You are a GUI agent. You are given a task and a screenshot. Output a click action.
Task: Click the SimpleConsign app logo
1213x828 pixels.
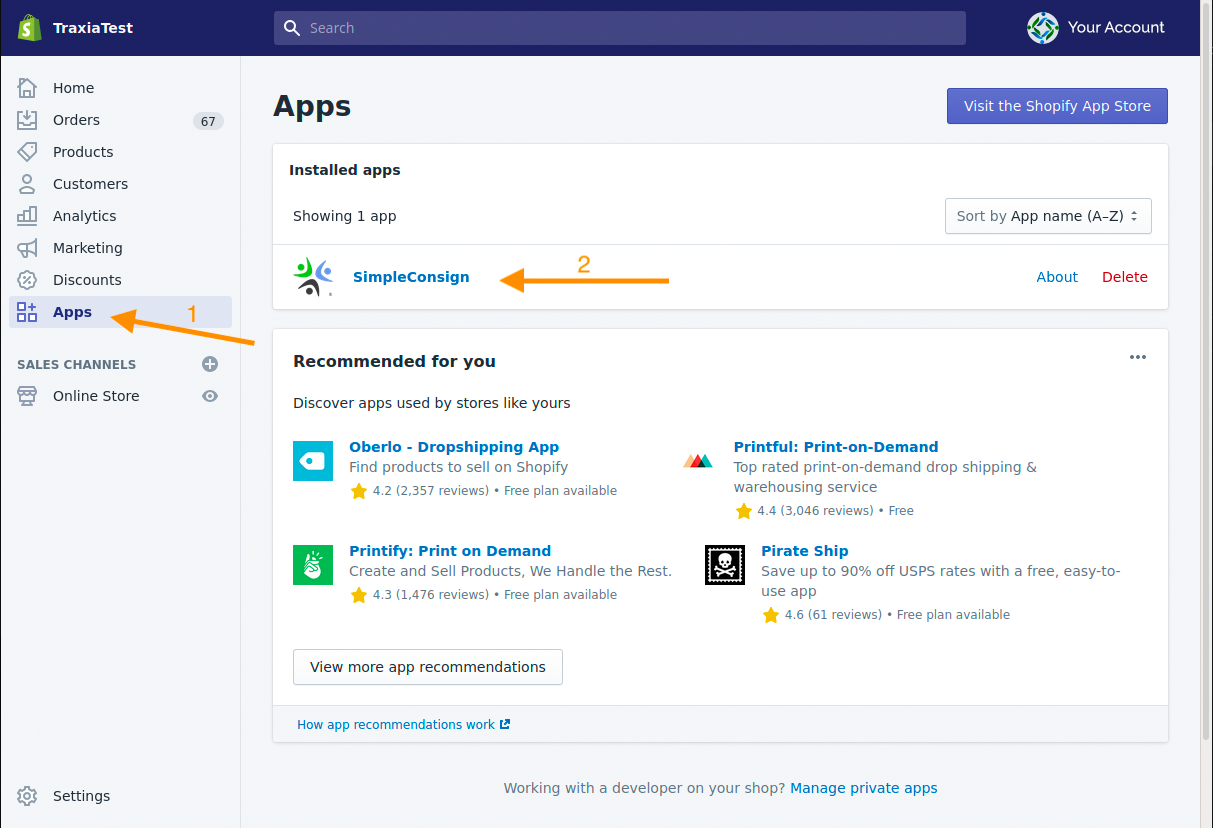coord(313,277)
